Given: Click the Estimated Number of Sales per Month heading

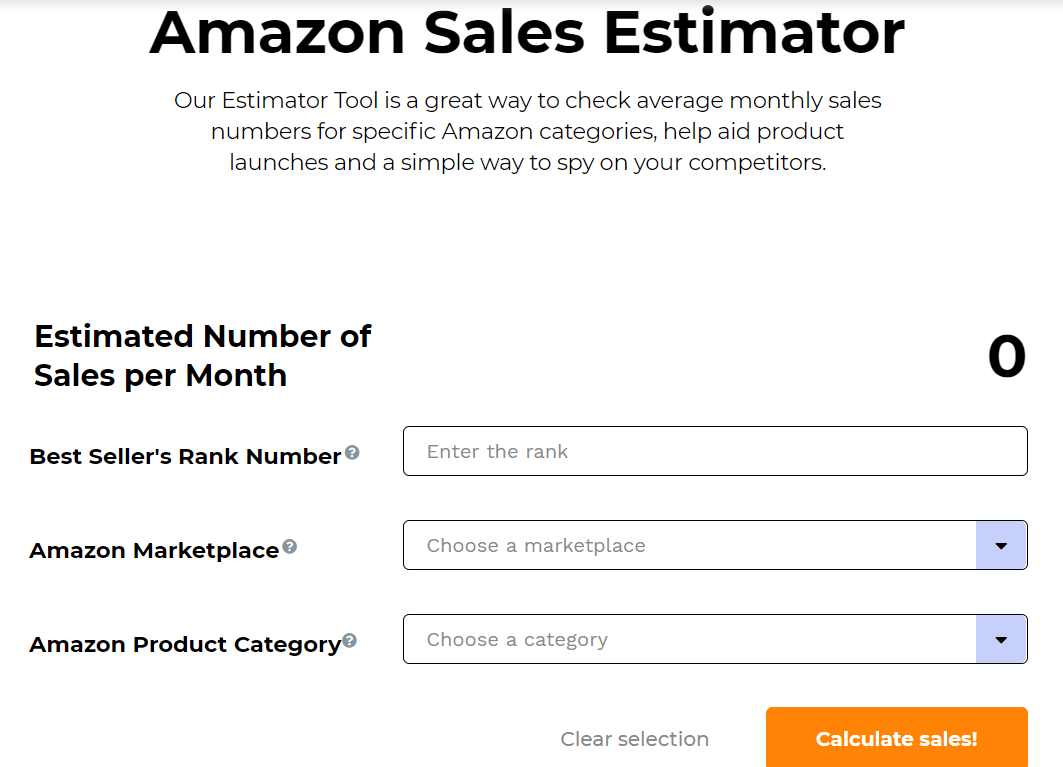Looking at the screenshot, I should tap(202, 356).
